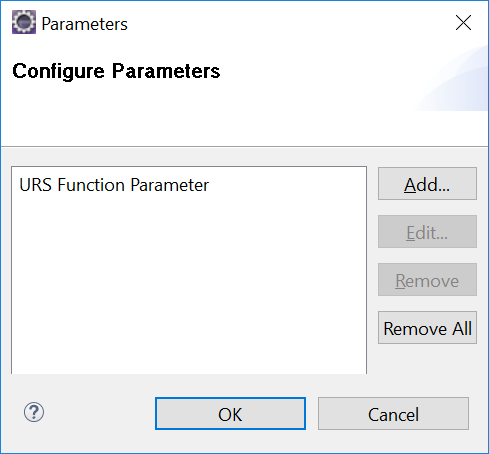489x454 pixels.
Task: Open context help via the bottom-left icon
Action: point(34,412)
